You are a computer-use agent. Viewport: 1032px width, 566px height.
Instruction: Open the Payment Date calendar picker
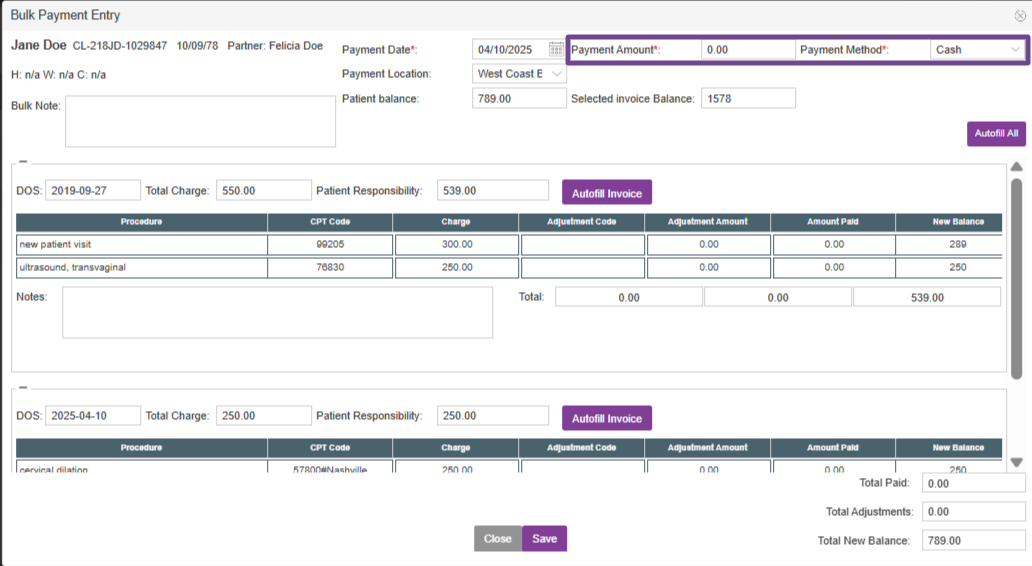[x=556, y=49]
